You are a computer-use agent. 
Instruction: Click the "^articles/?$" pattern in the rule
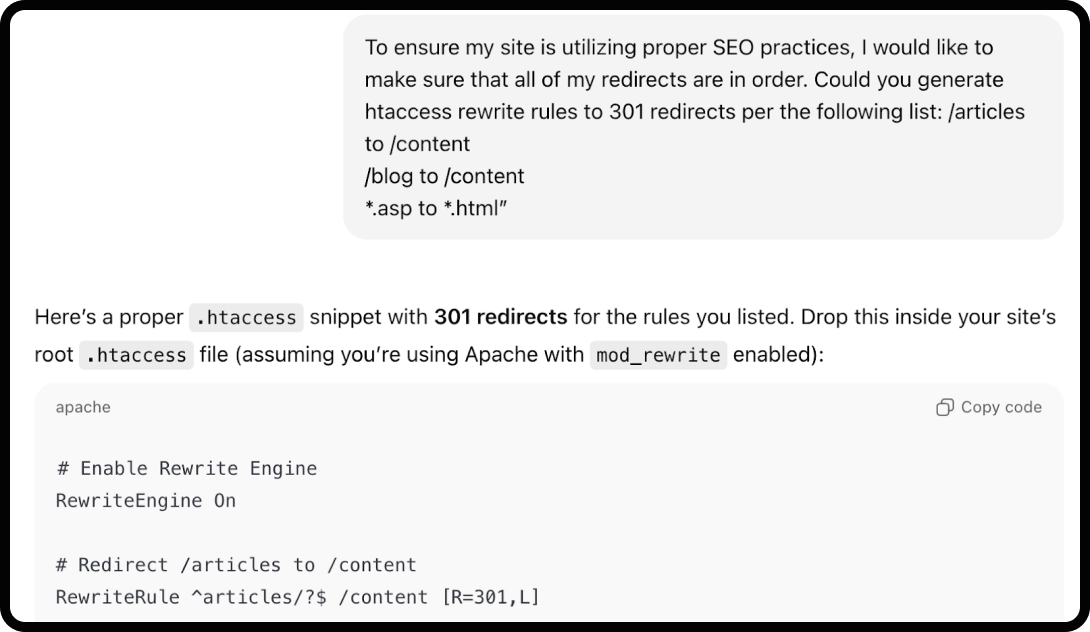(x=258, y=598)
